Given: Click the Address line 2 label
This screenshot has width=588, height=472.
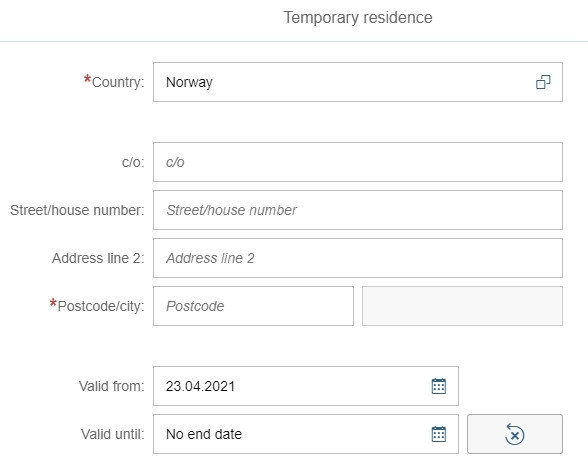Looking at the screenshot, I should tap(98, 258).
